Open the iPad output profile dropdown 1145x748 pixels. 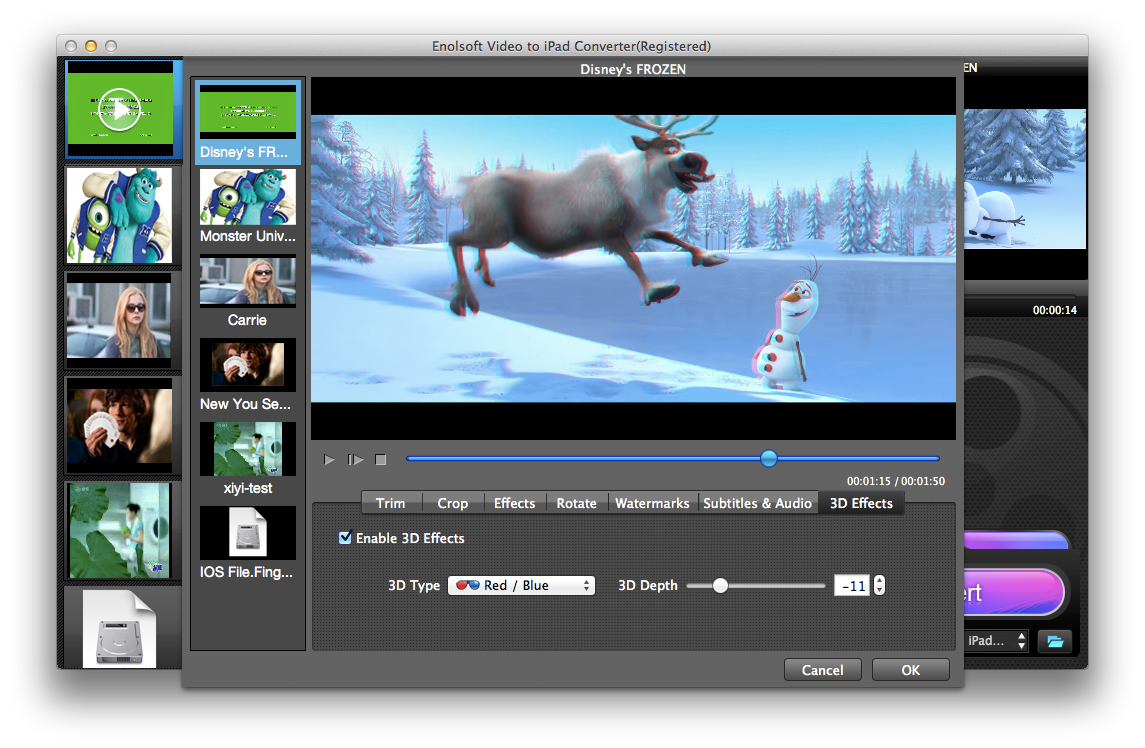coord(996,641)
